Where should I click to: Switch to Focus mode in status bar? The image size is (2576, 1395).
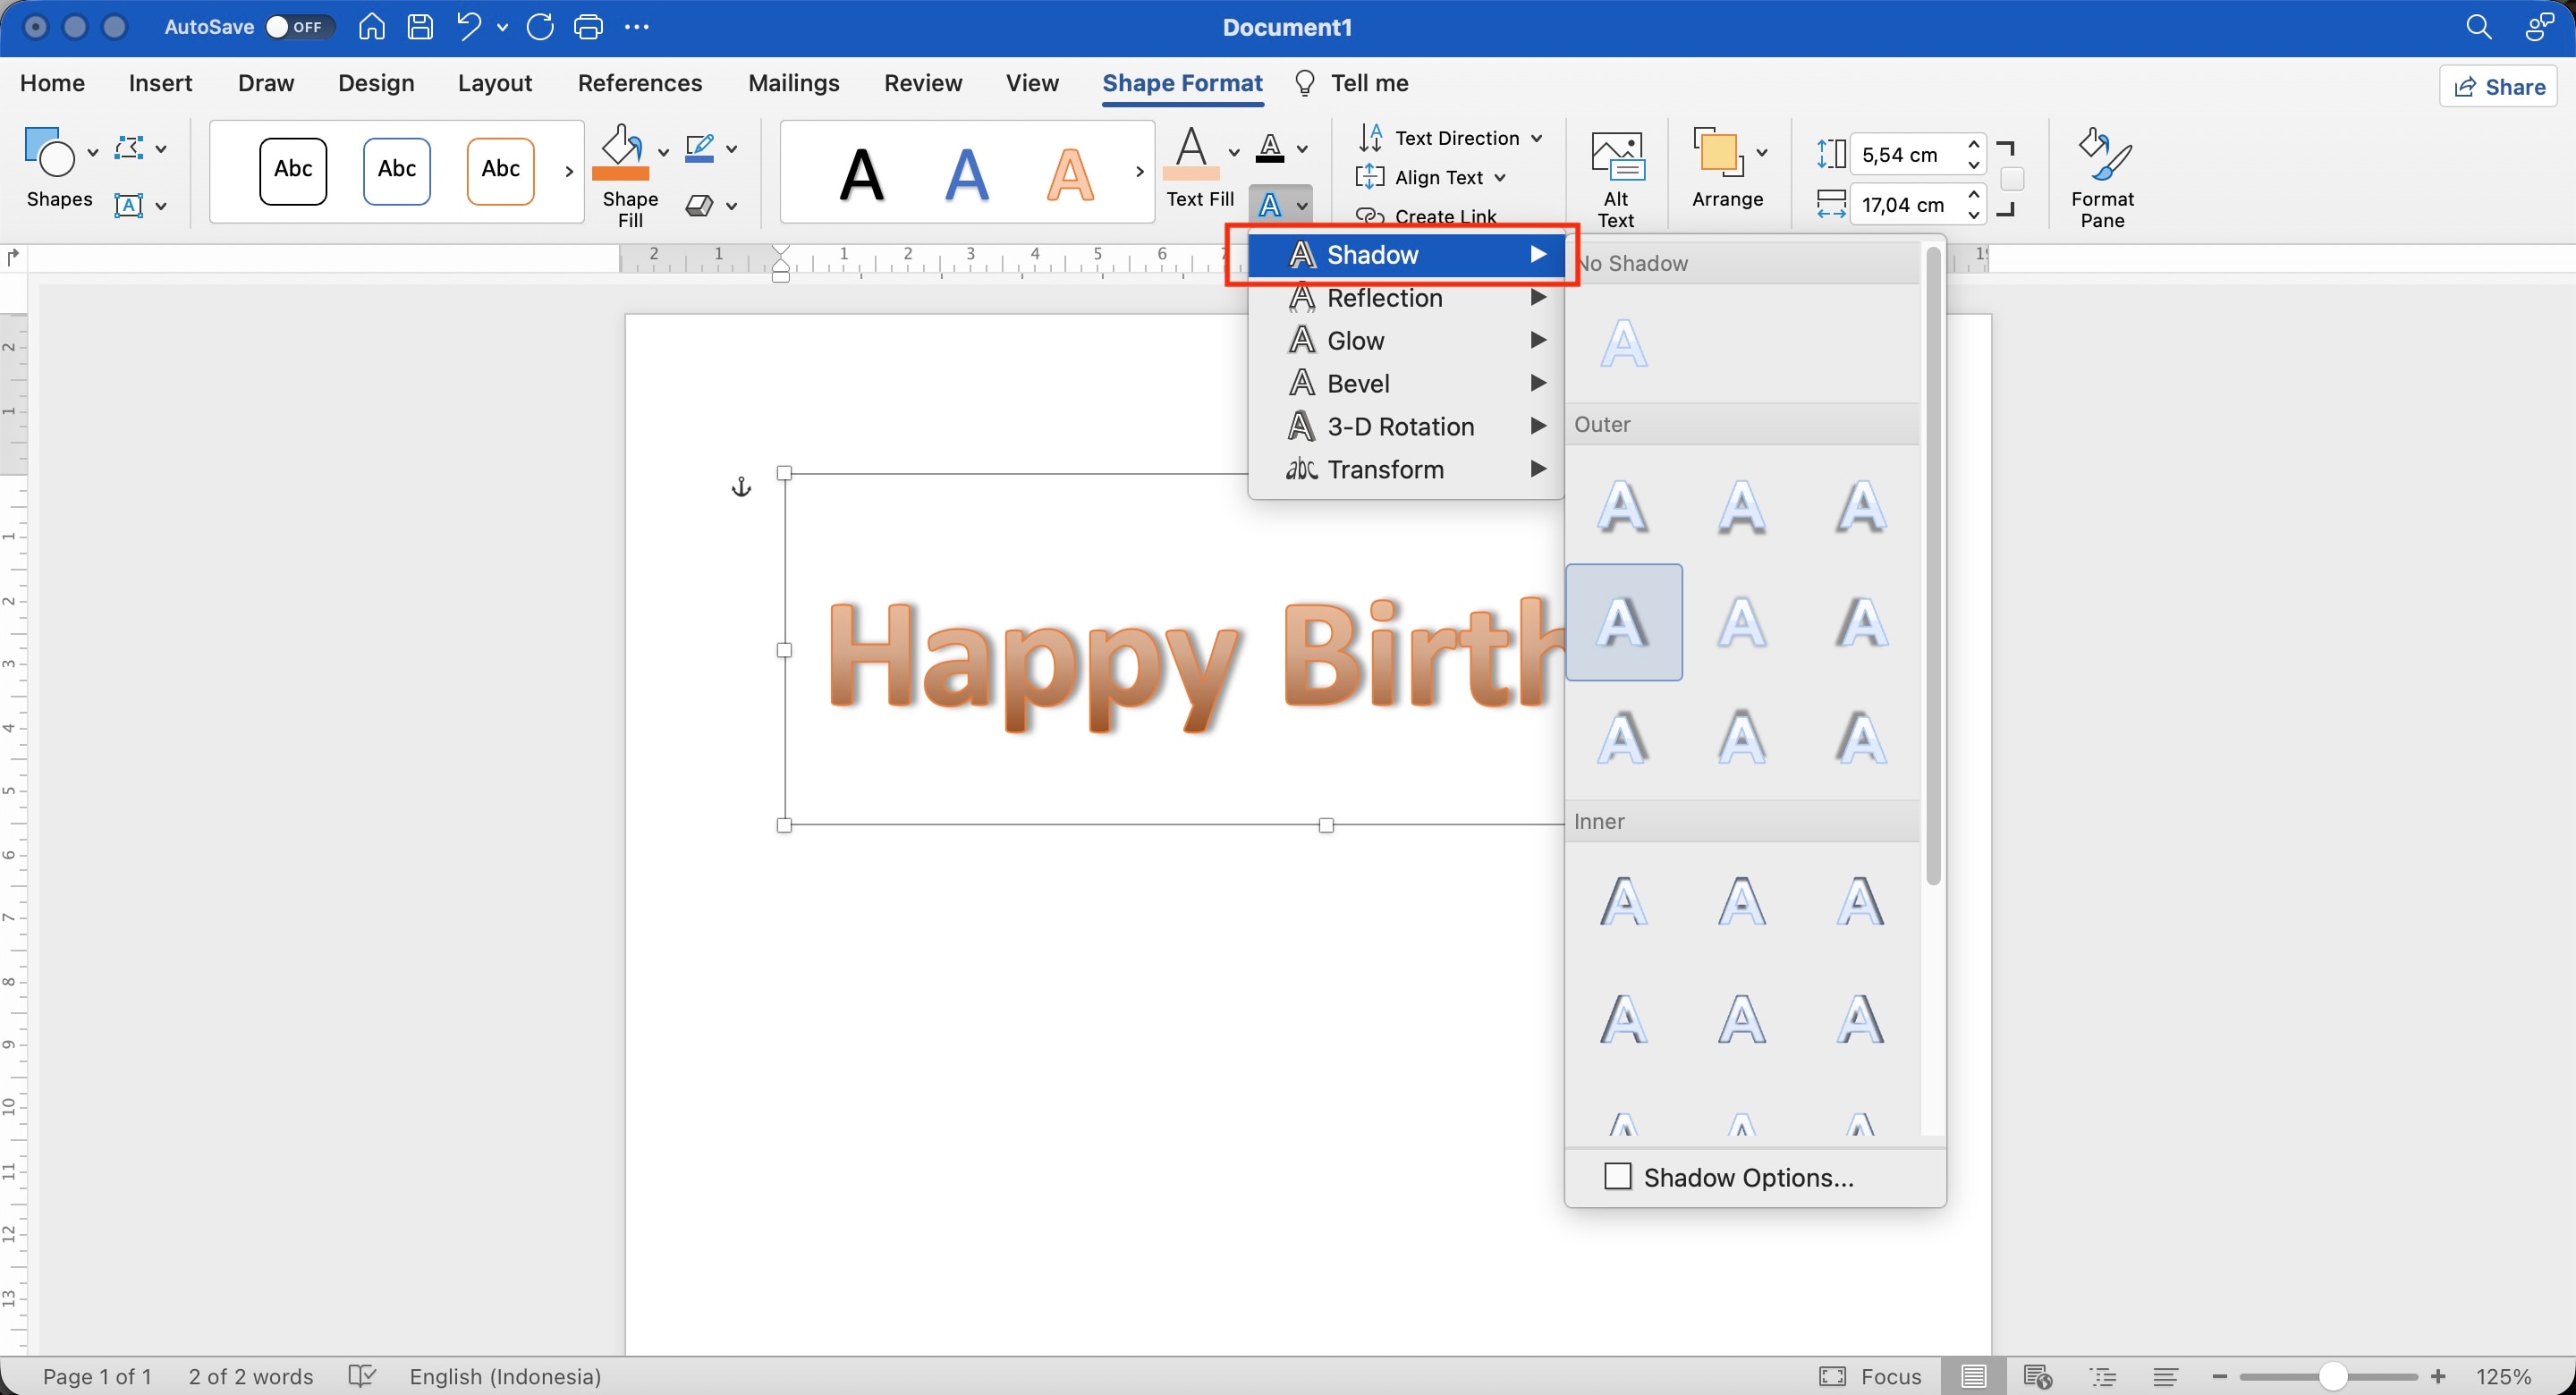pyautogui.click(x=1871, y=1377)
